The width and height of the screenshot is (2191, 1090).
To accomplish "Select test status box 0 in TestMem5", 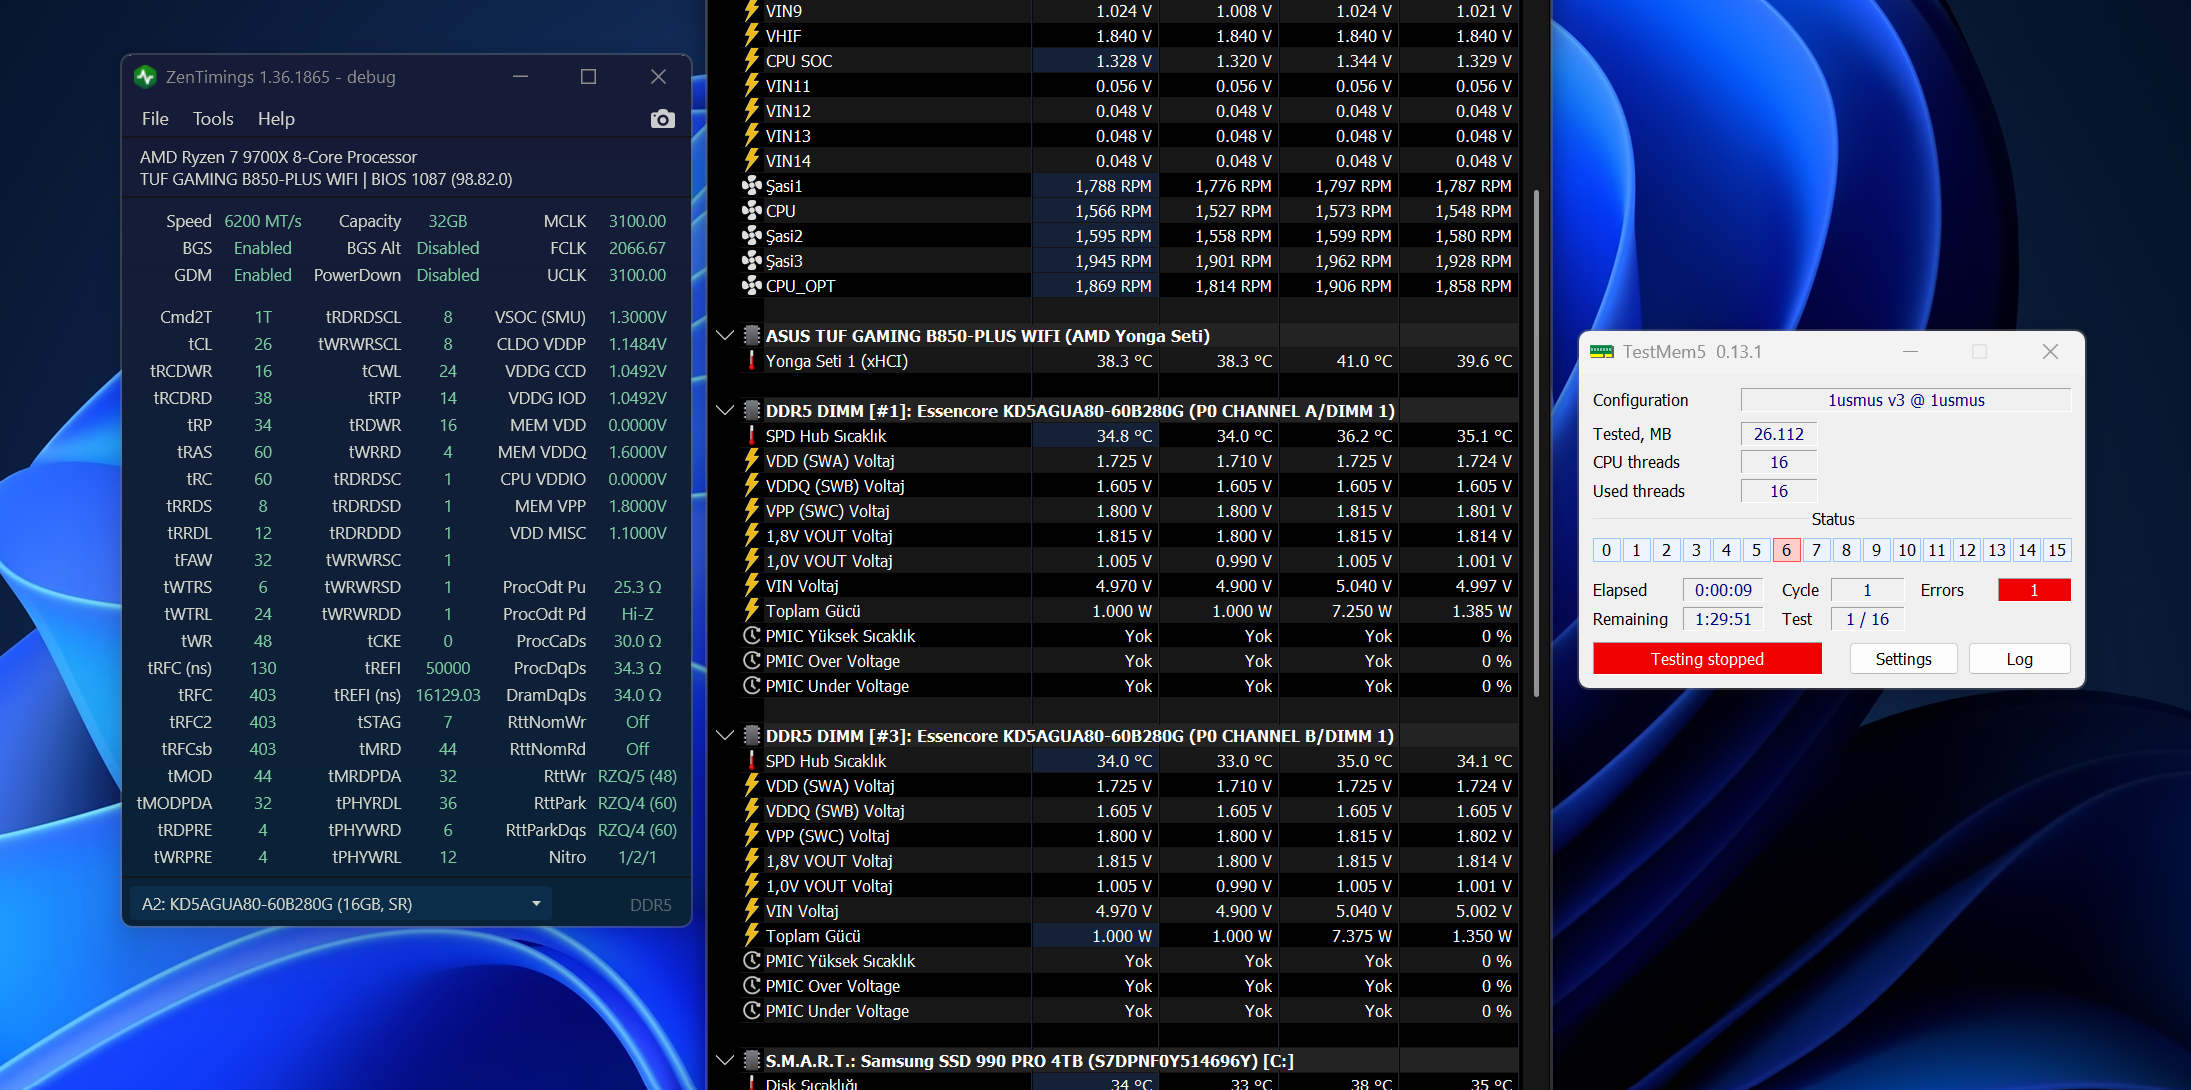I will [x=1606, y=550].
